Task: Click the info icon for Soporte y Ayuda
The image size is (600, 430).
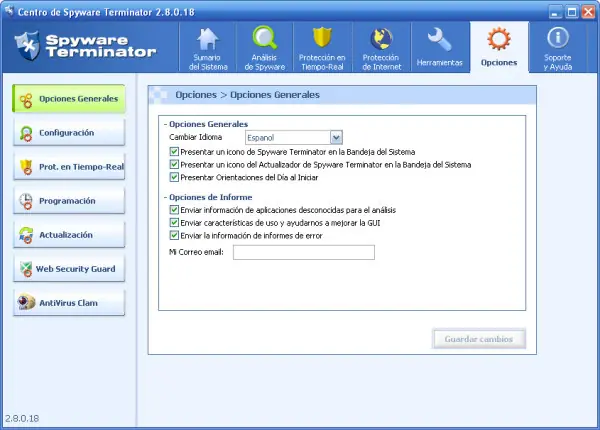Action: (558, 38)
